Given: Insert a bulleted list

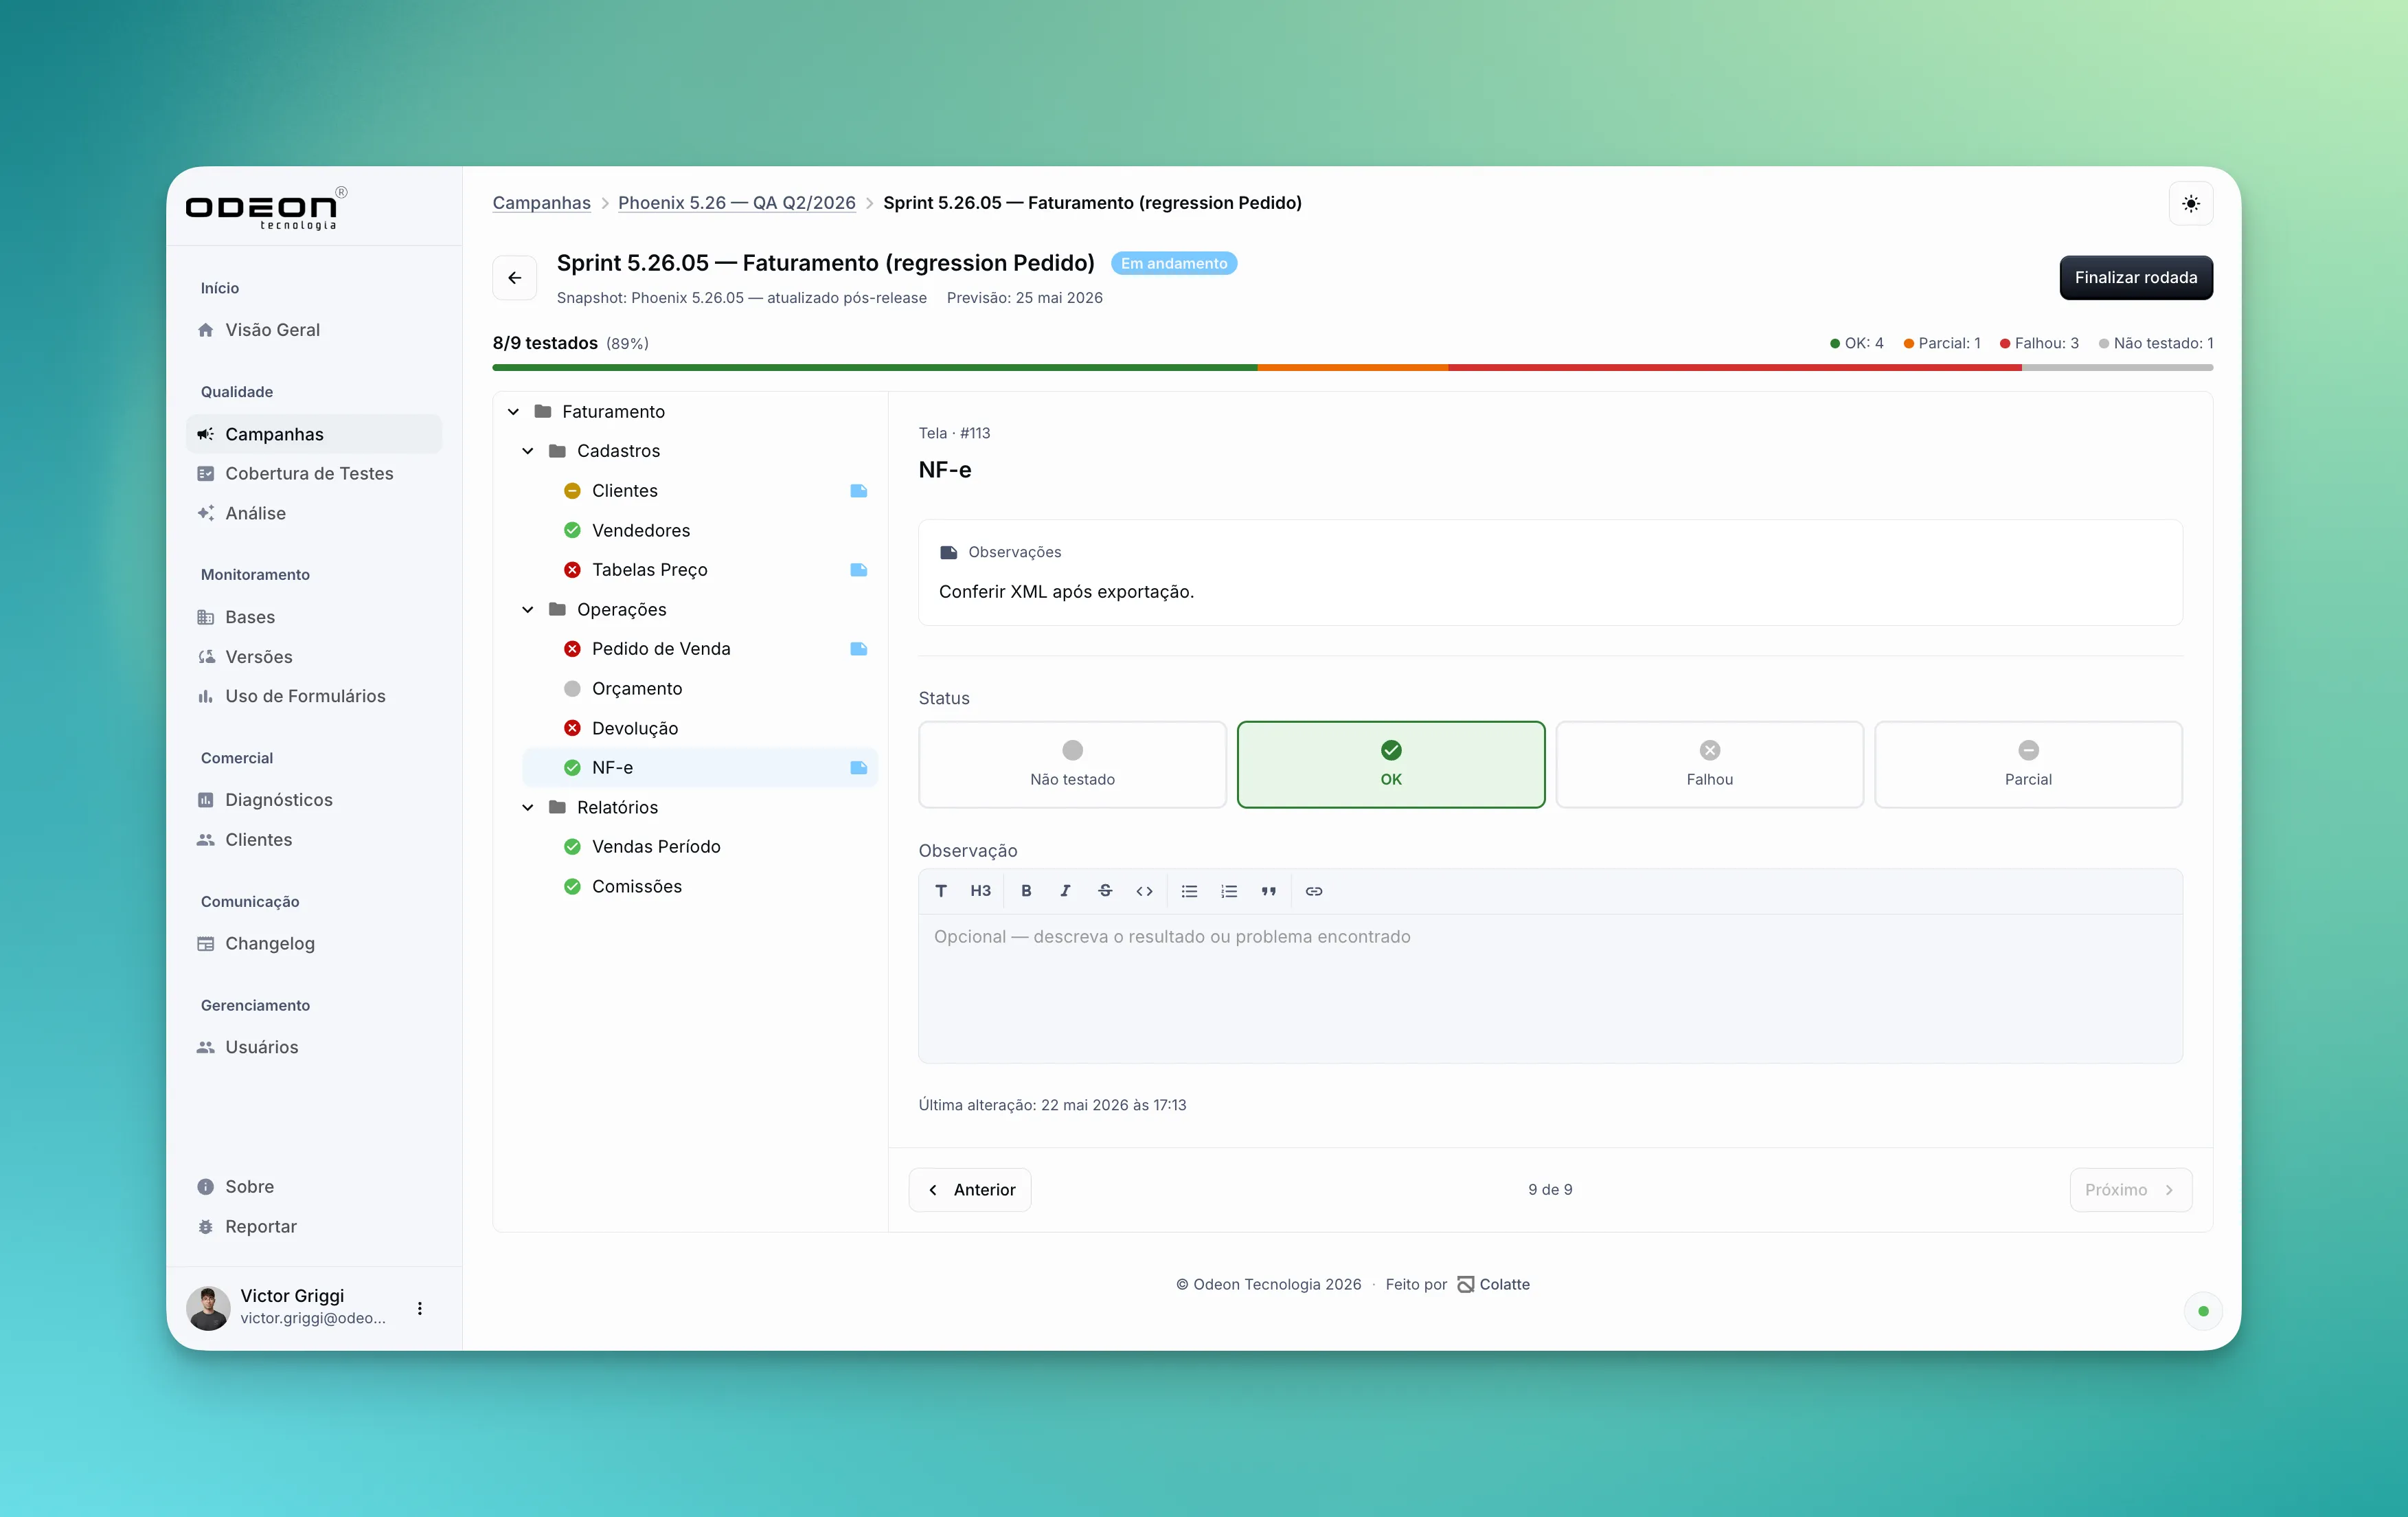Looking at the screenshot, I should click(1189, 891).
